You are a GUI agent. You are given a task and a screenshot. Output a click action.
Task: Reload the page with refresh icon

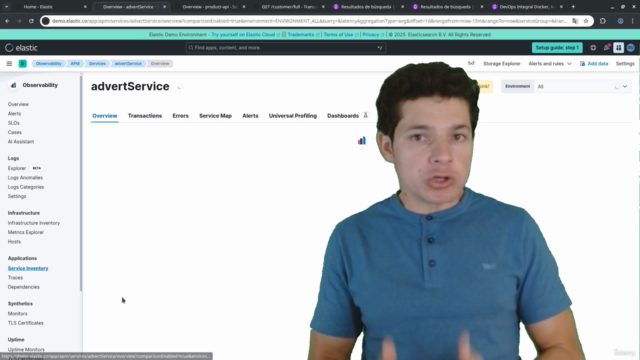point(31,21)
